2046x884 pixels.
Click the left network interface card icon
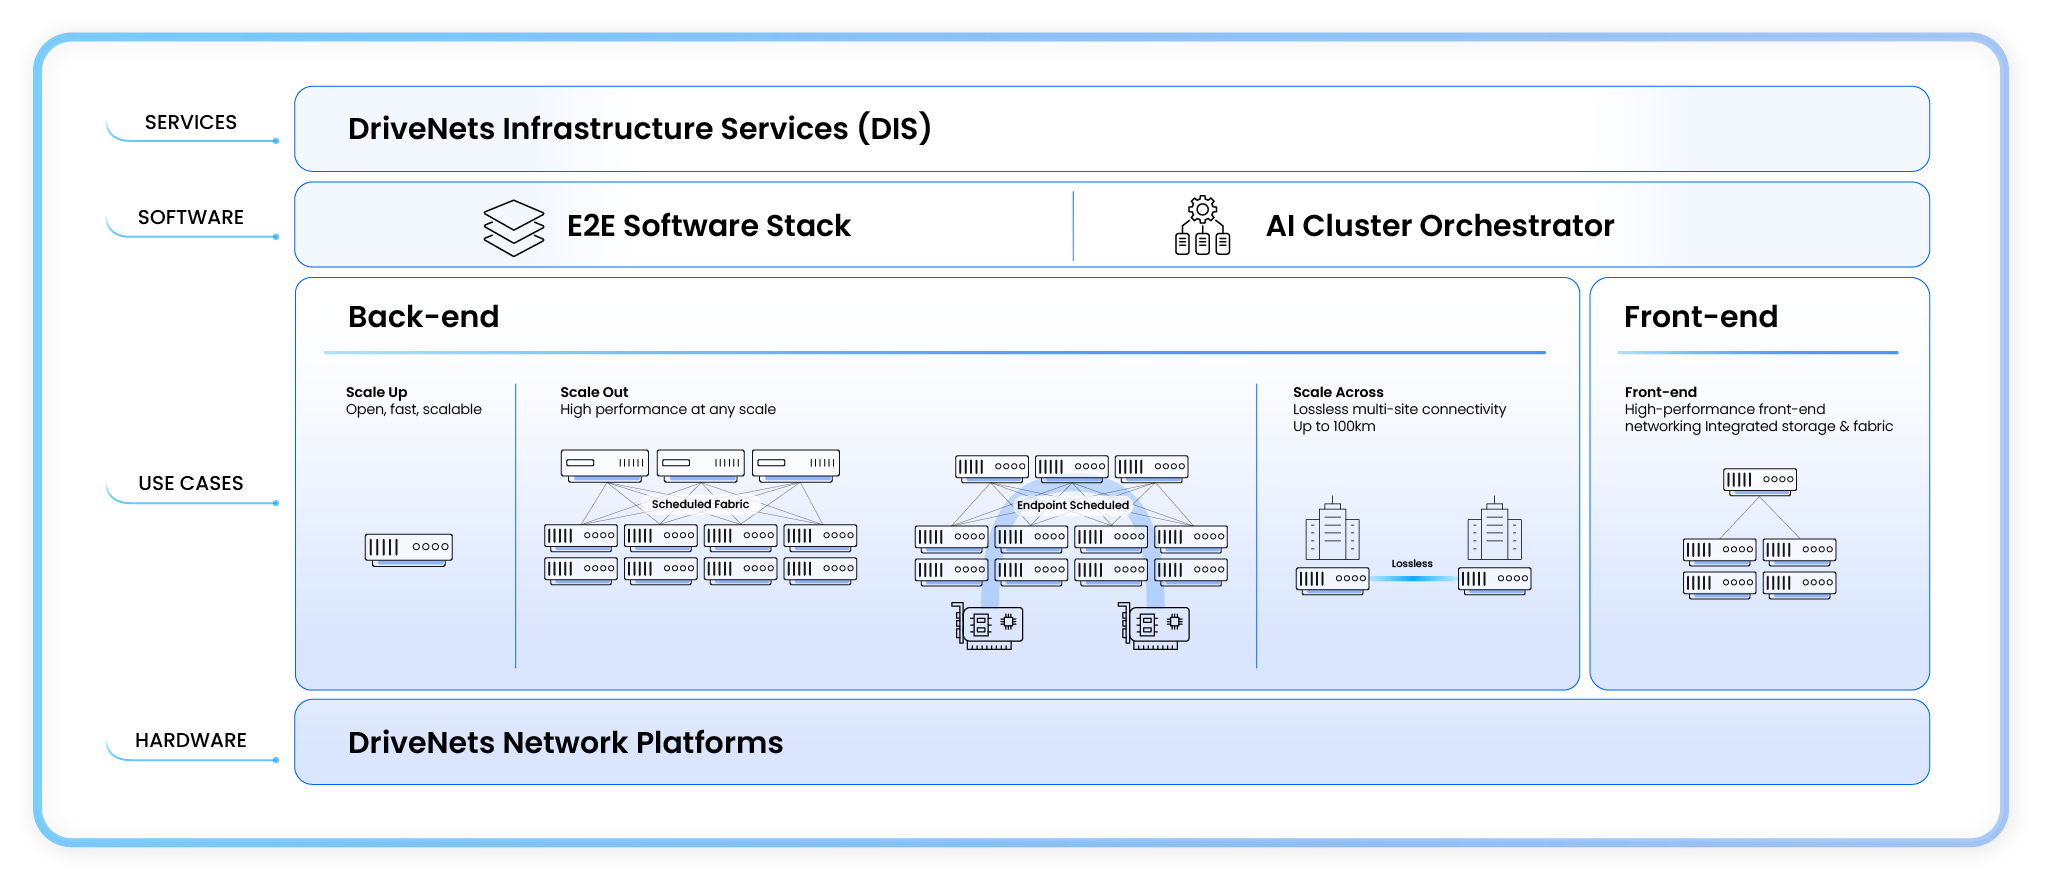(x=987, y=626)
